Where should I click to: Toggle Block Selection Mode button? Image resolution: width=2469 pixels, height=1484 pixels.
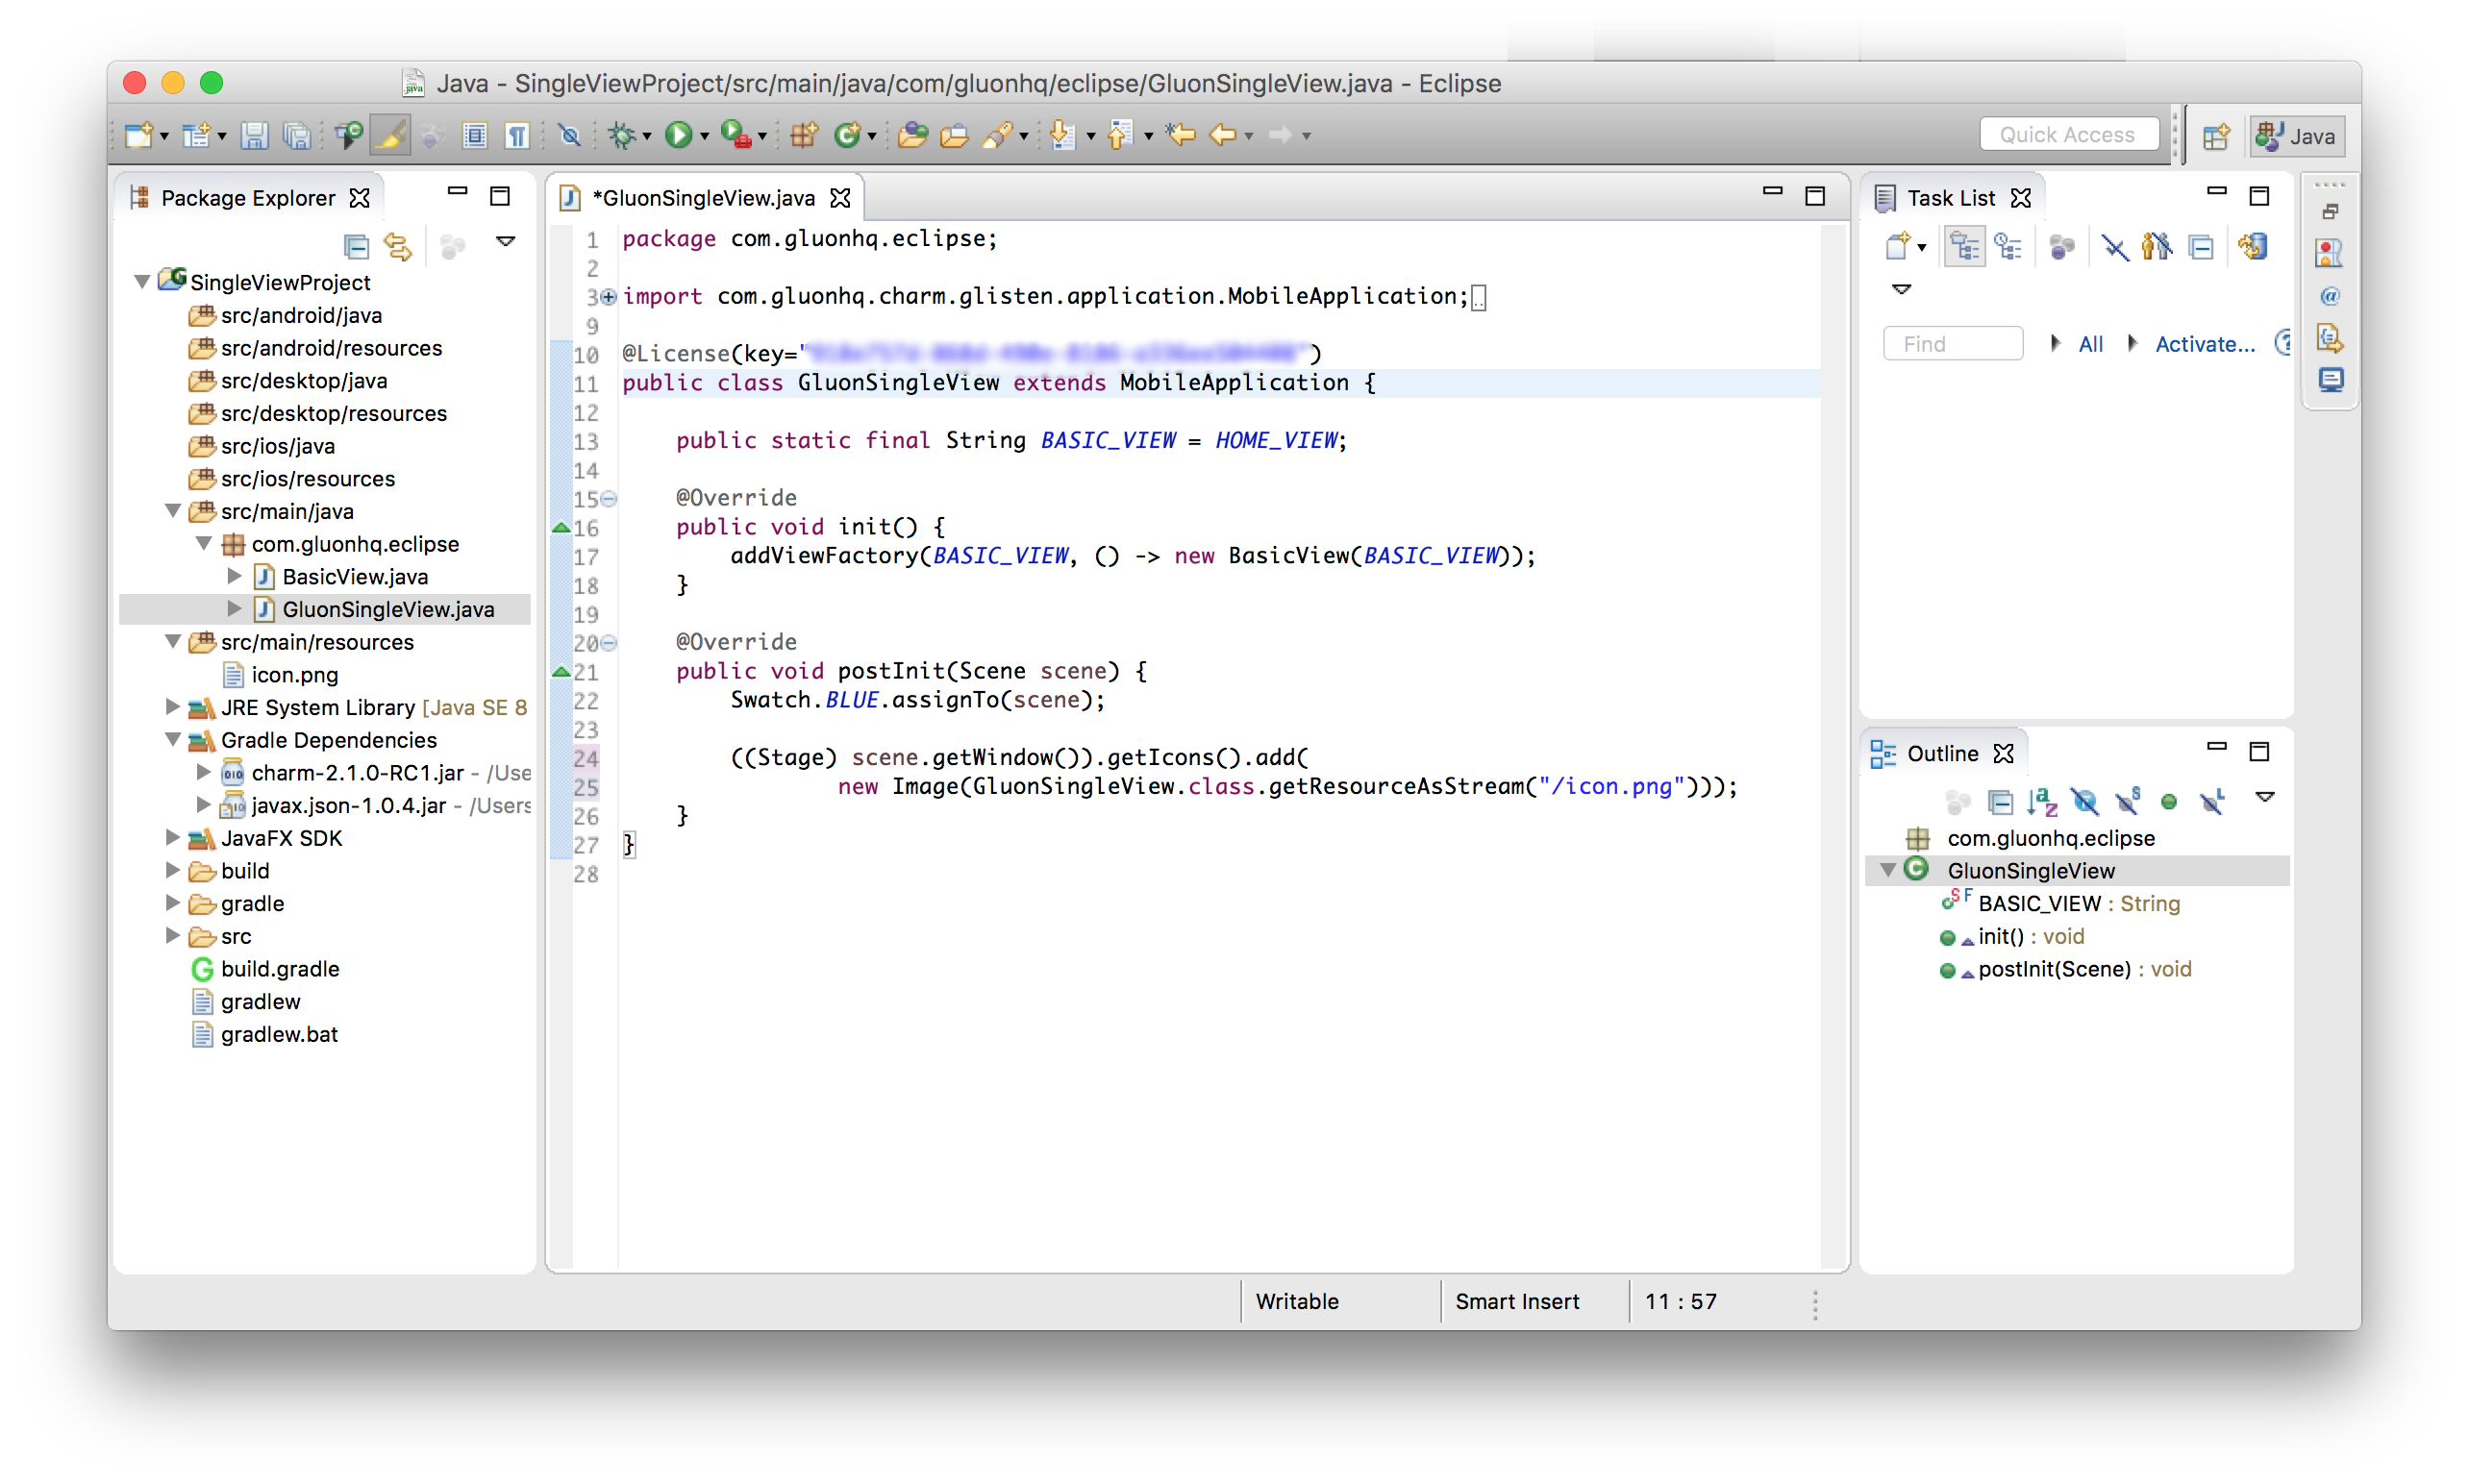click(474, 135)
